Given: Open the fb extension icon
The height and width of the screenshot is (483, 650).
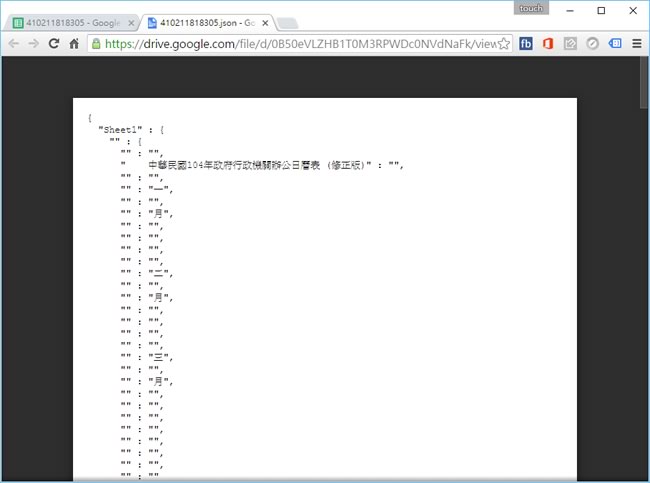Looking at the screenshot, I should click(x=526, y=44).
